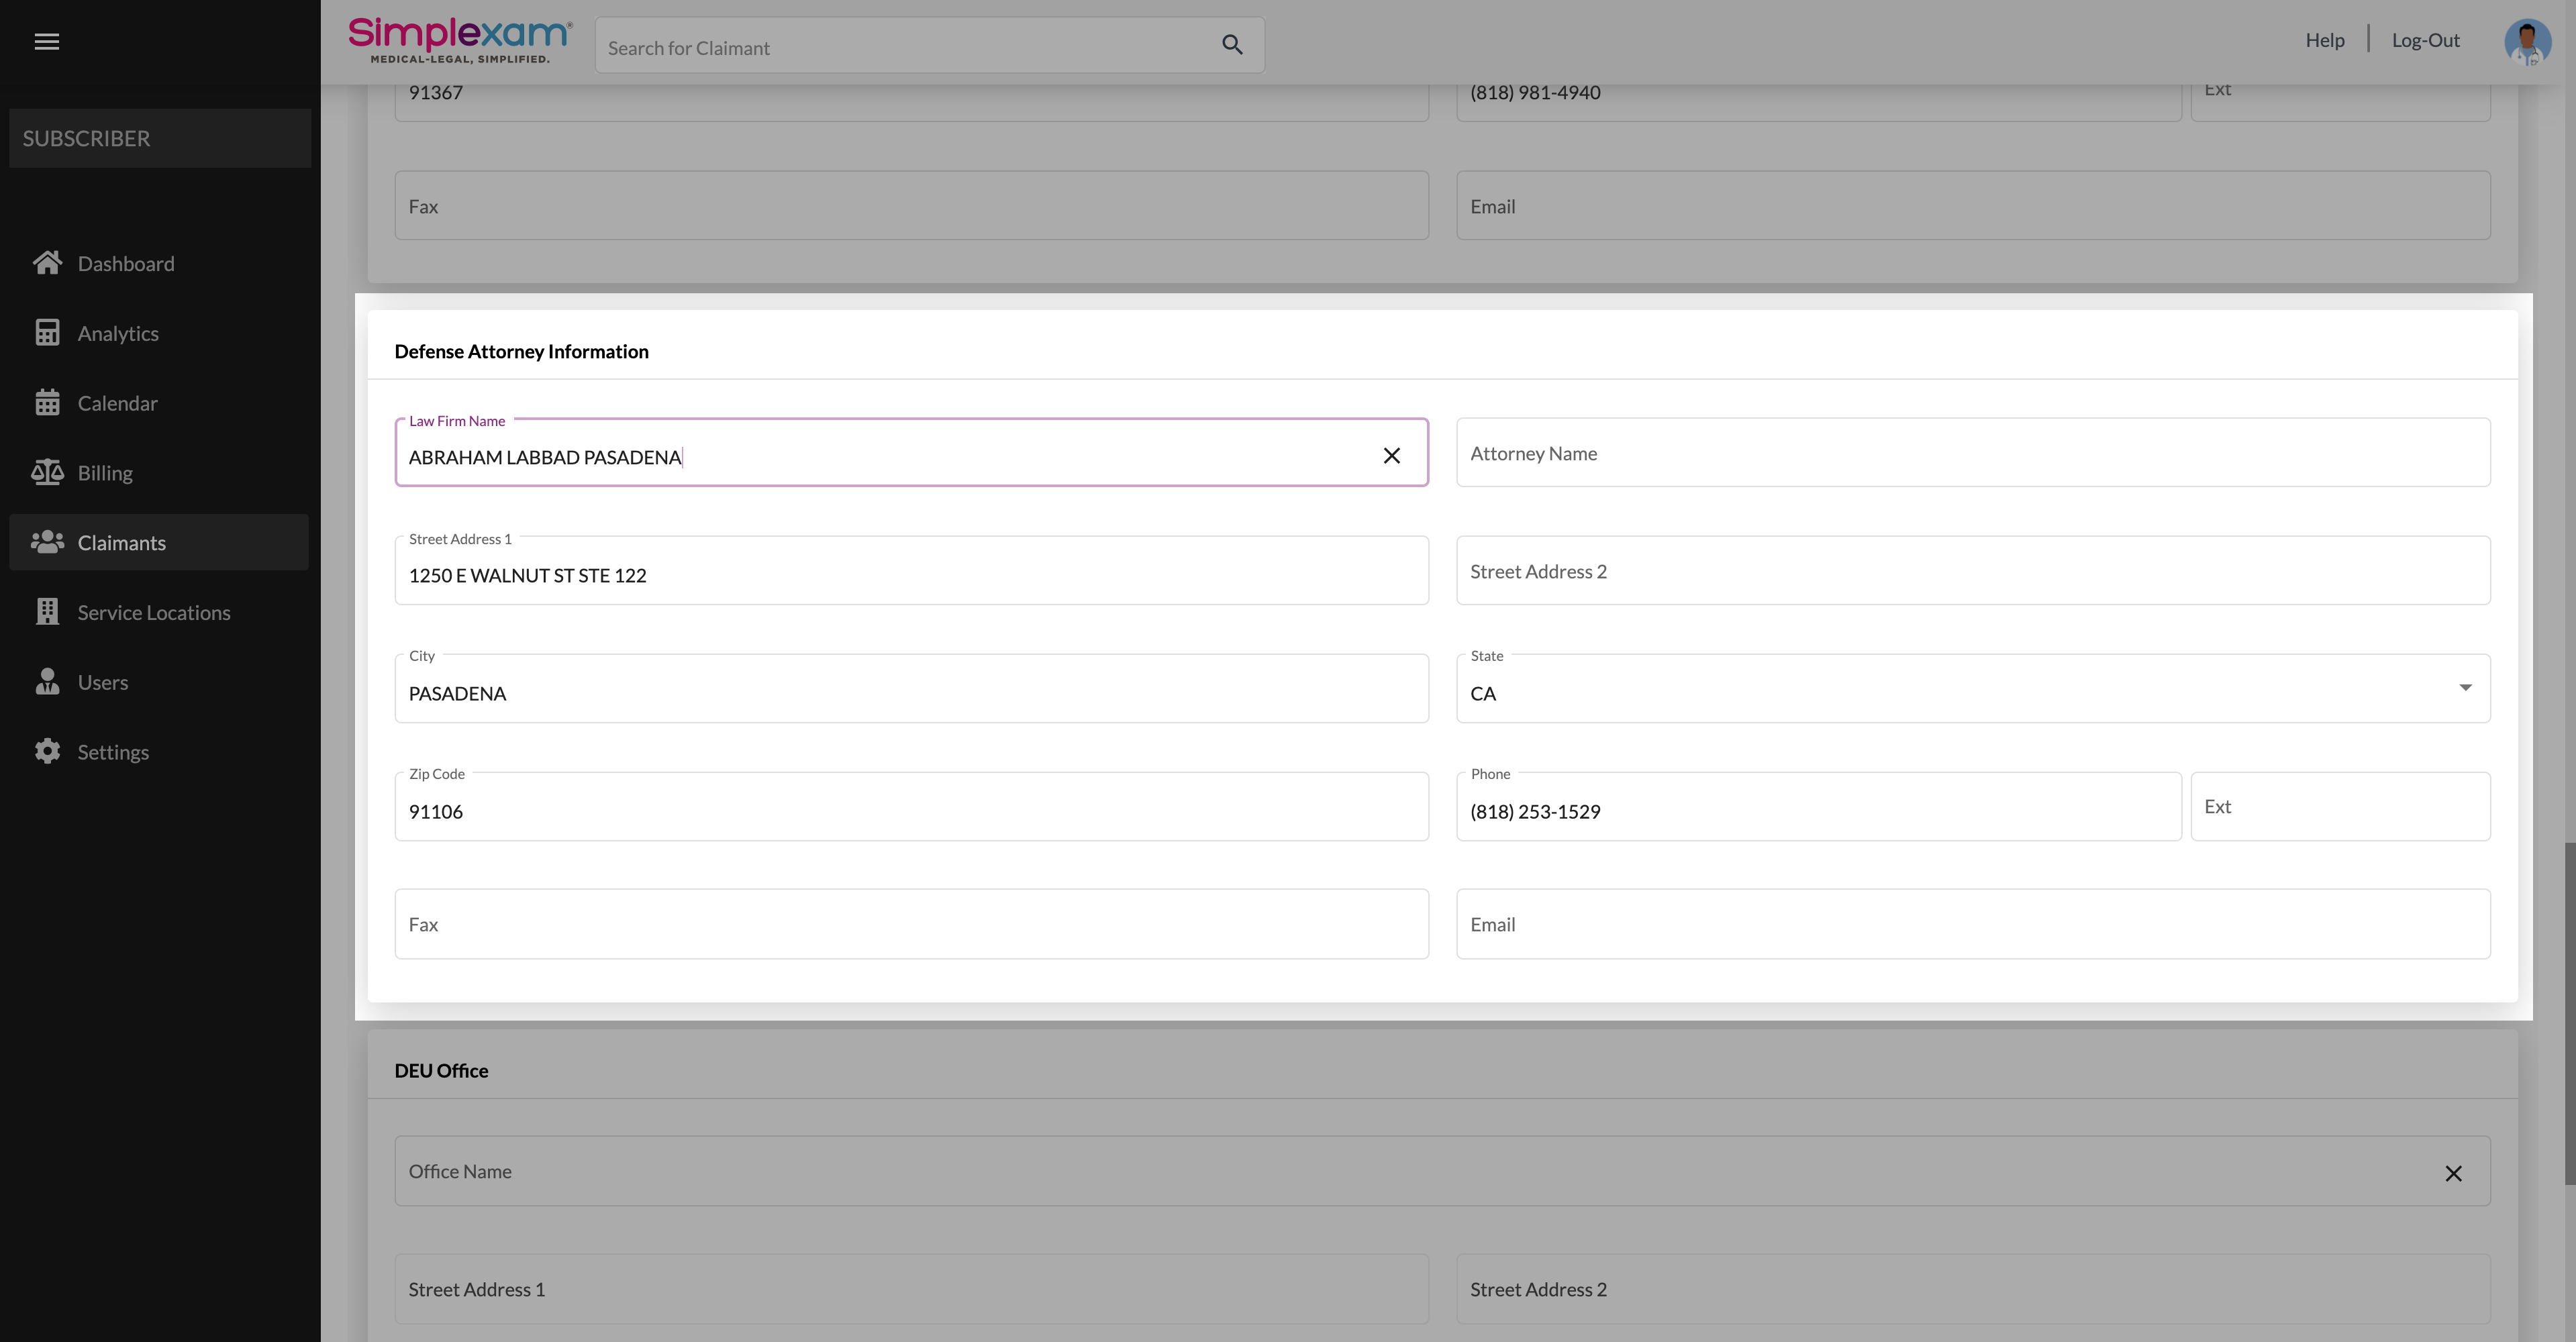Screen dimensions: 2576x1342
Task: Click the defense attorney Email field
Action: click(1972, 924)
